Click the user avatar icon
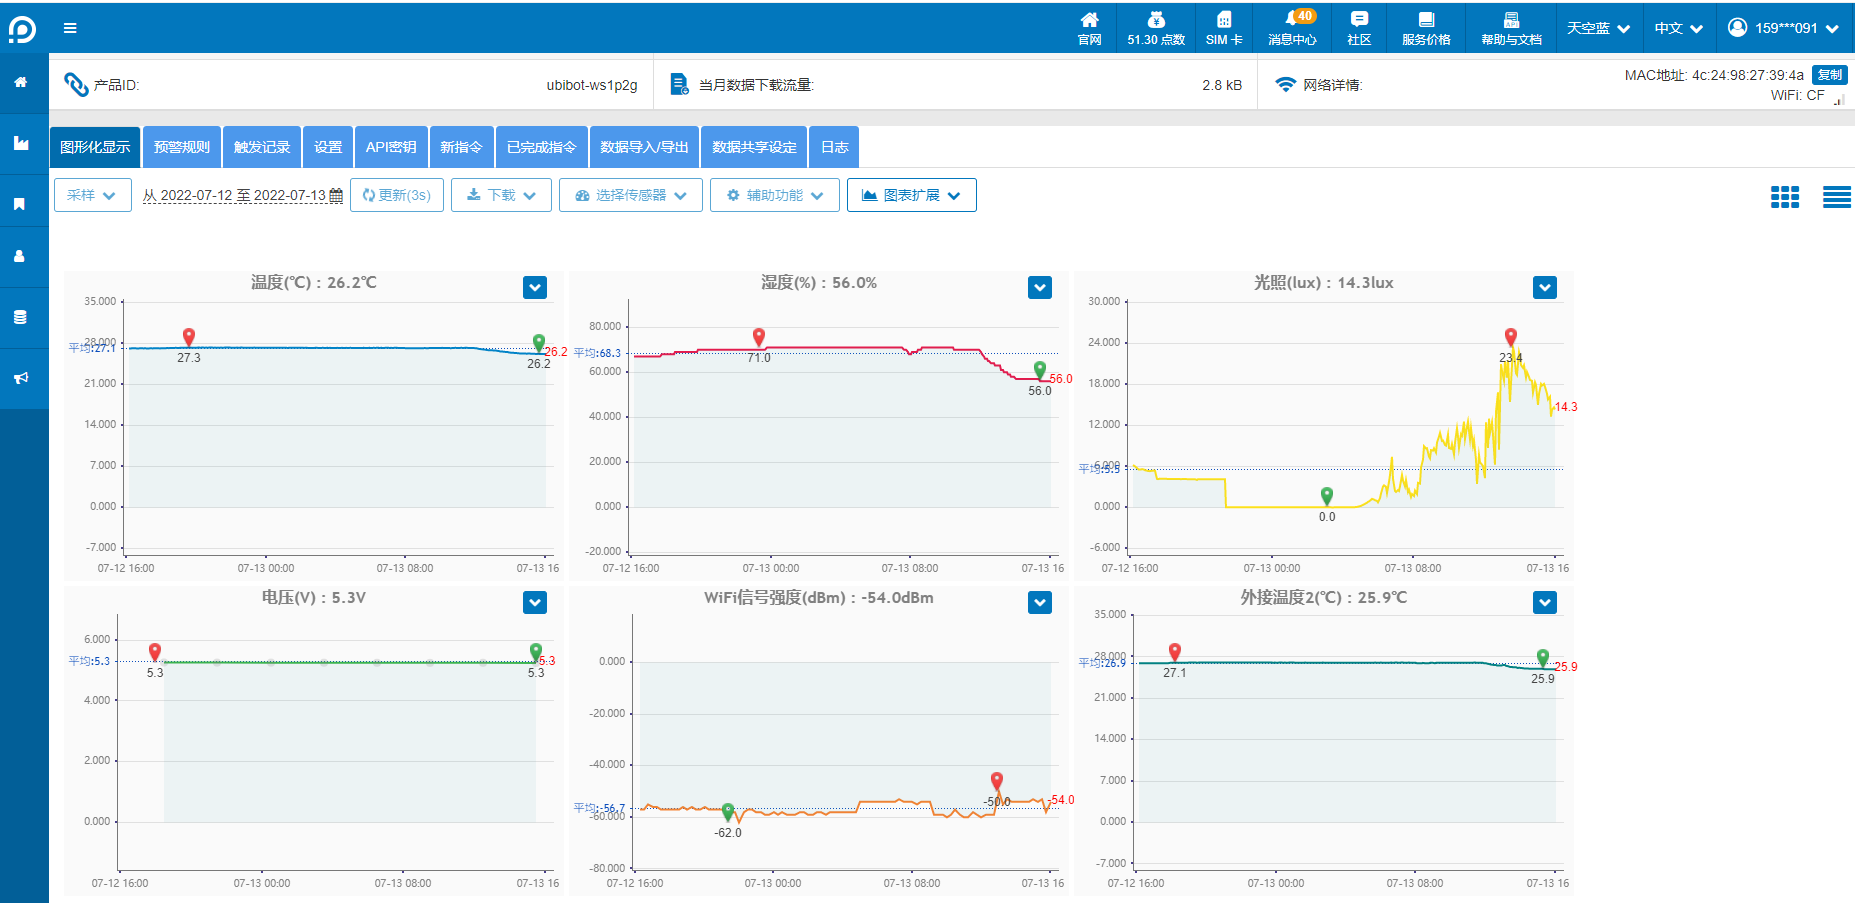The image size is (1855, 903). click(x=1738, y=28)
